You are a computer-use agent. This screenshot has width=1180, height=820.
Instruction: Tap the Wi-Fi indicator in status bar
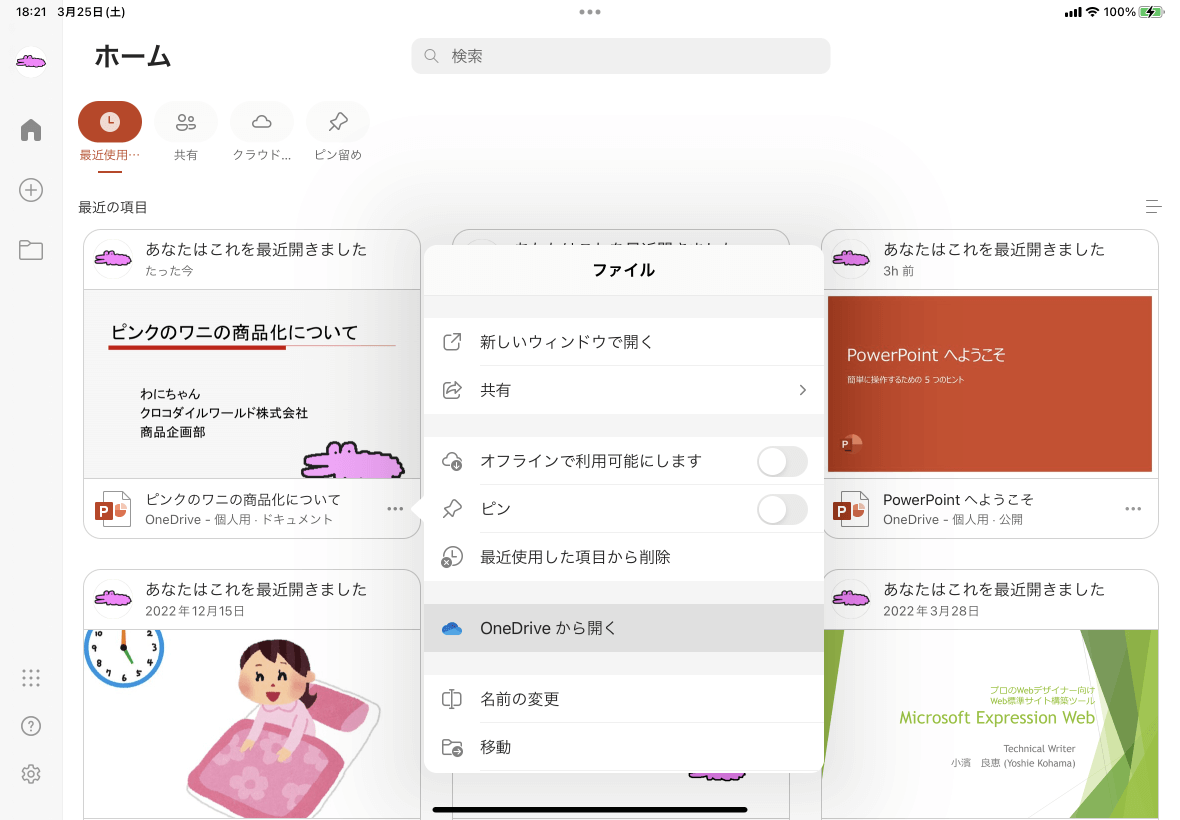click(1092, 12)
